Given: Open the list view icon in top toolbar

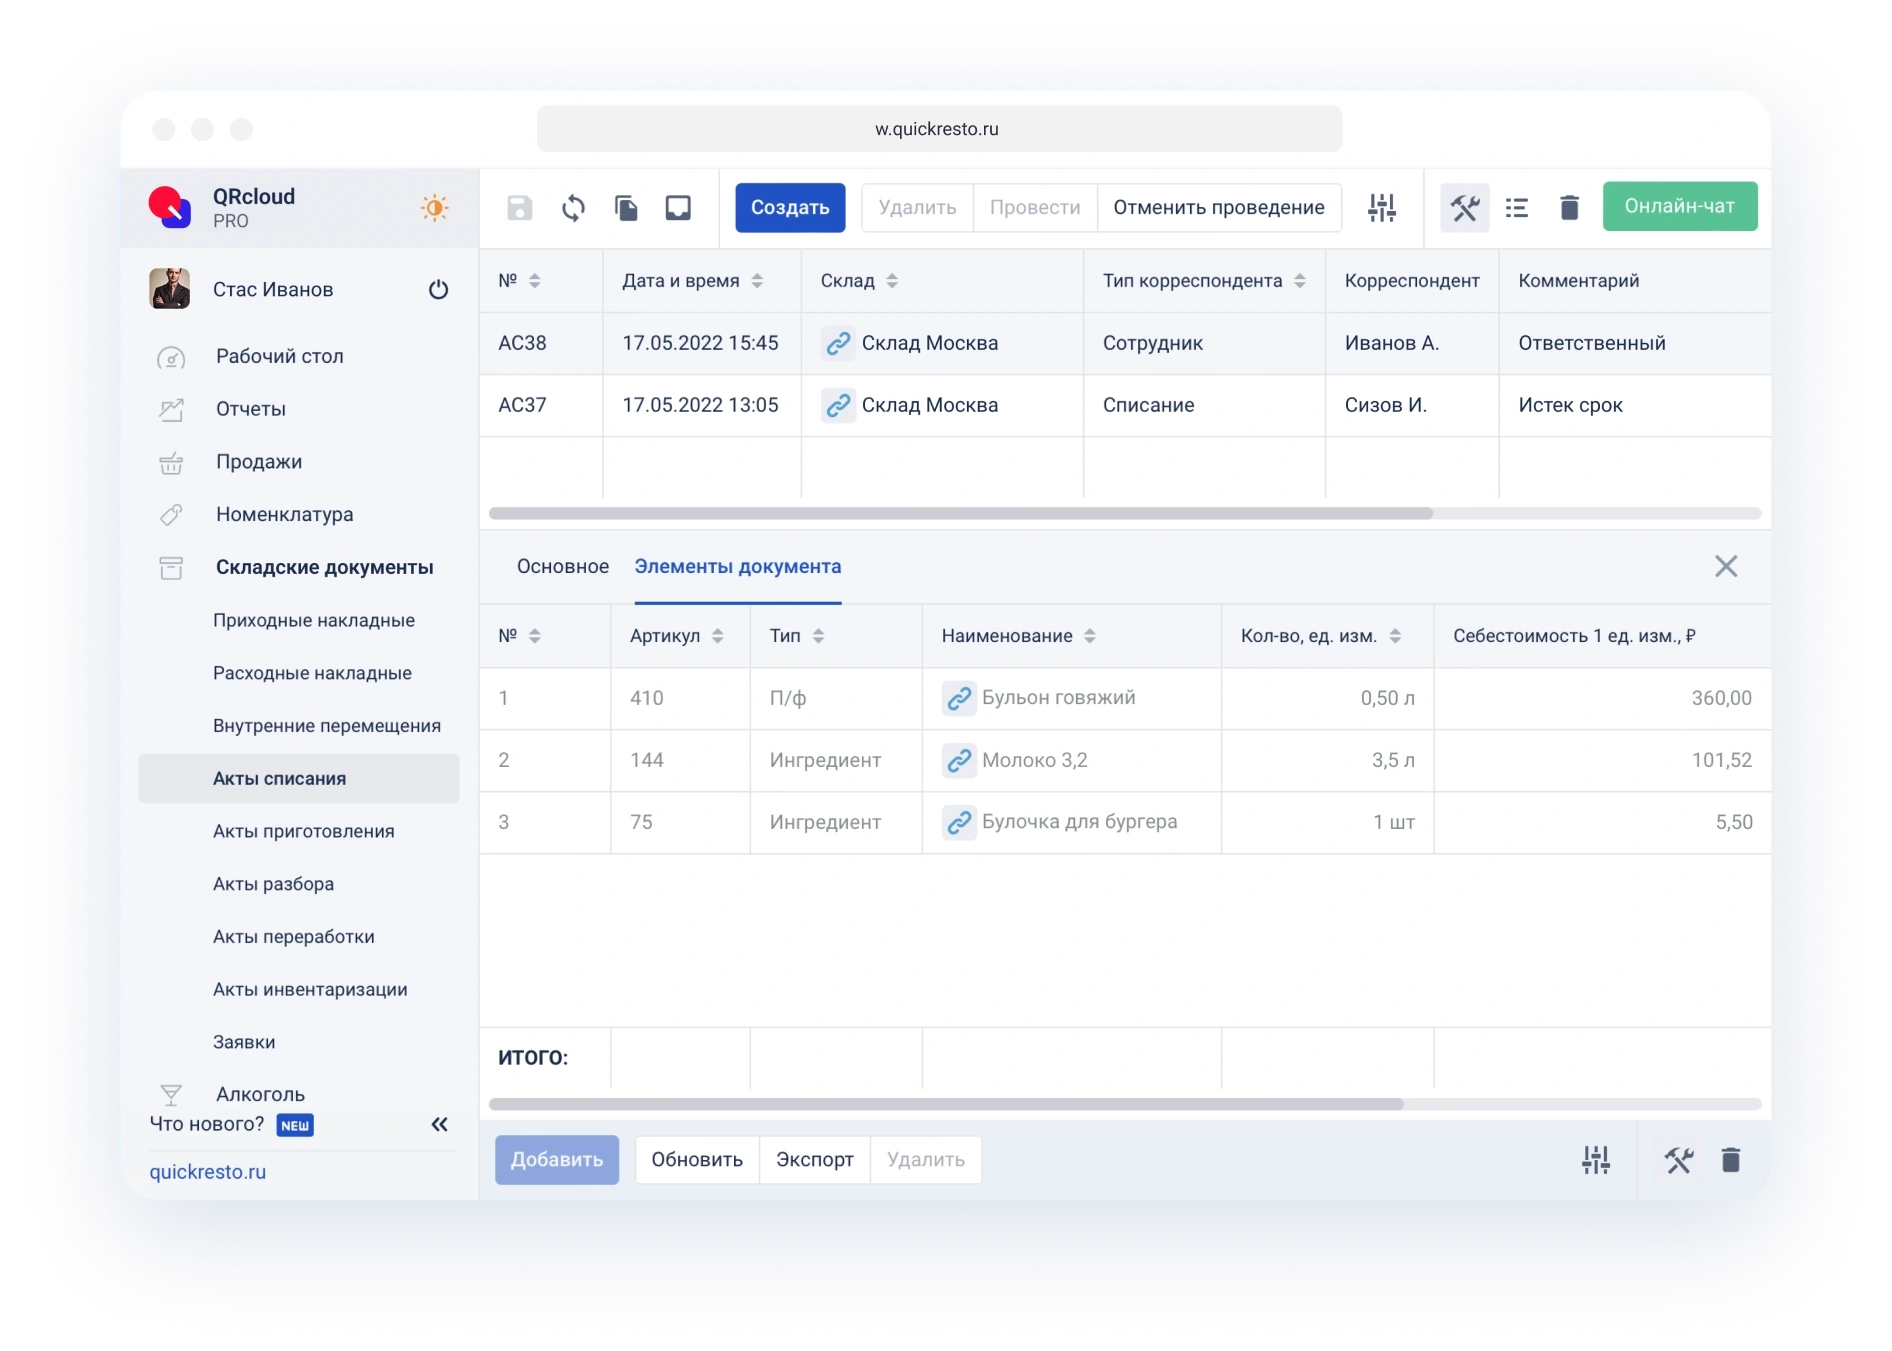Looking at the screenshot, I should click(x=1517, y=208).
